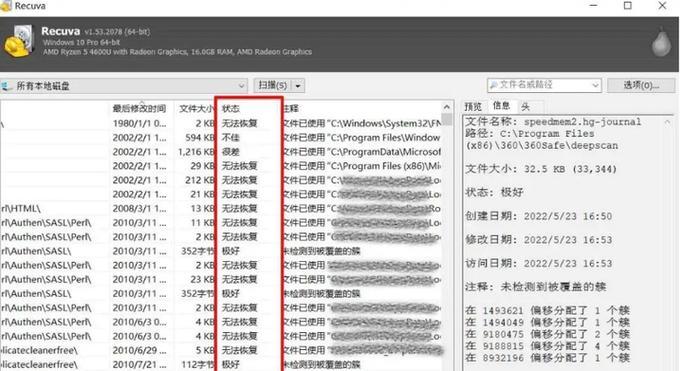
Task: Switch to the 头 tab
Action: click(x=526, y=107)
